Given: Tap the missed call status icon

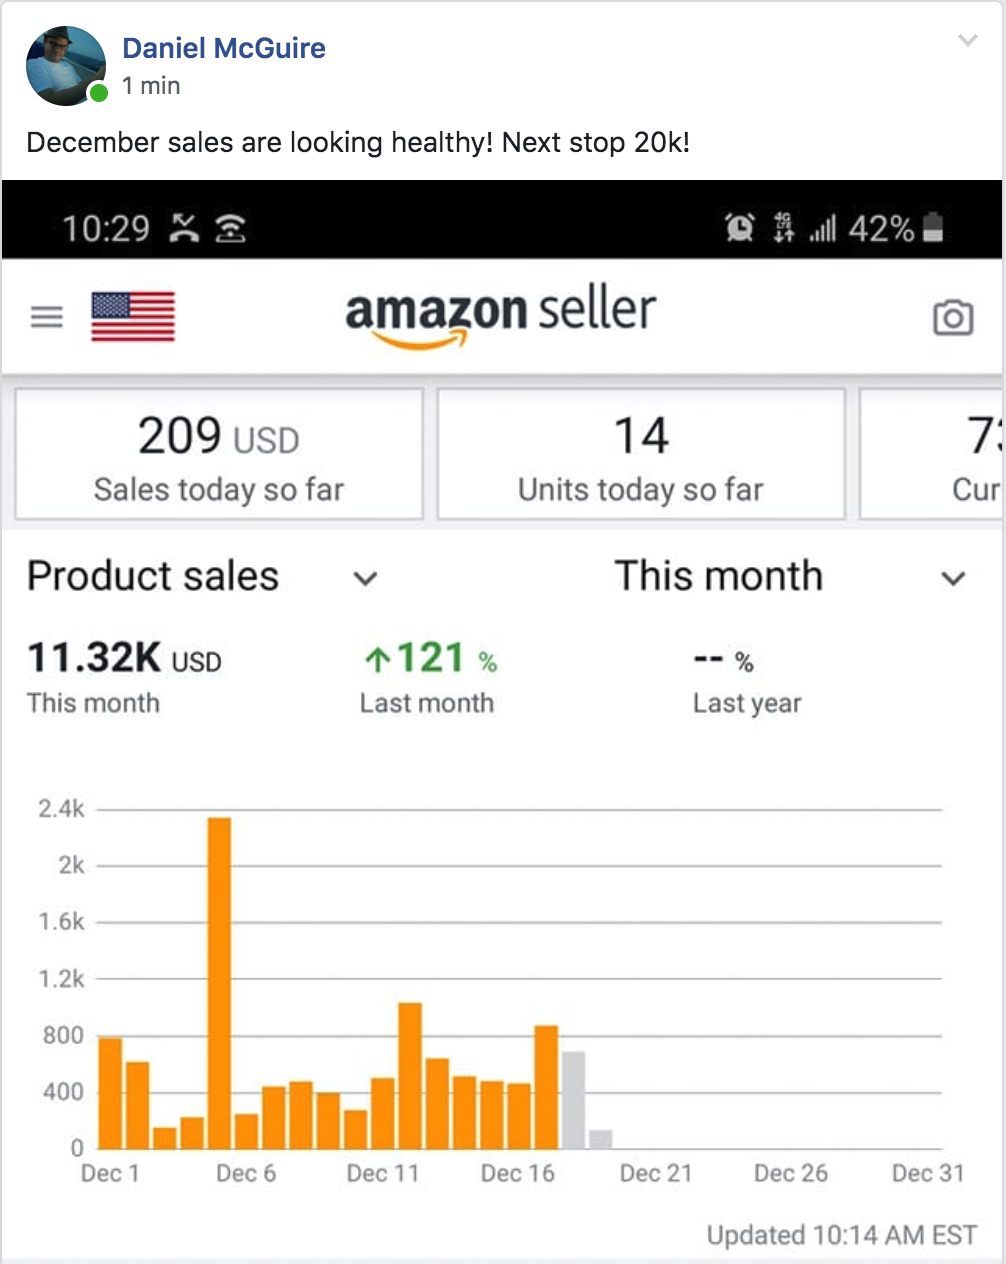Looking at the screenshot, I should pyautogui.click(x=184, y=229).
